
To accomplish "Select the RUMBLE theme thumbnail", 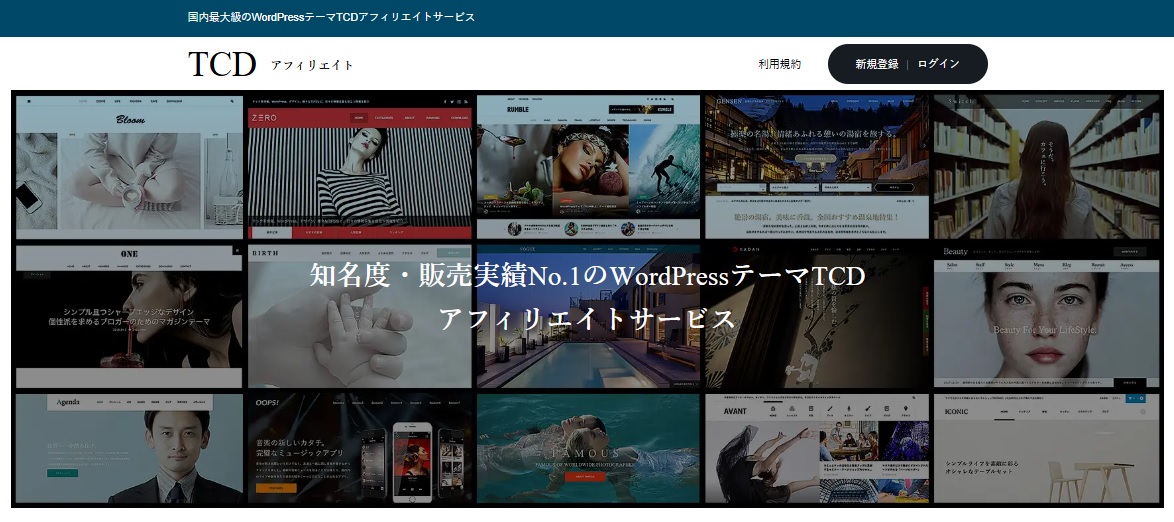I will 588,167.
